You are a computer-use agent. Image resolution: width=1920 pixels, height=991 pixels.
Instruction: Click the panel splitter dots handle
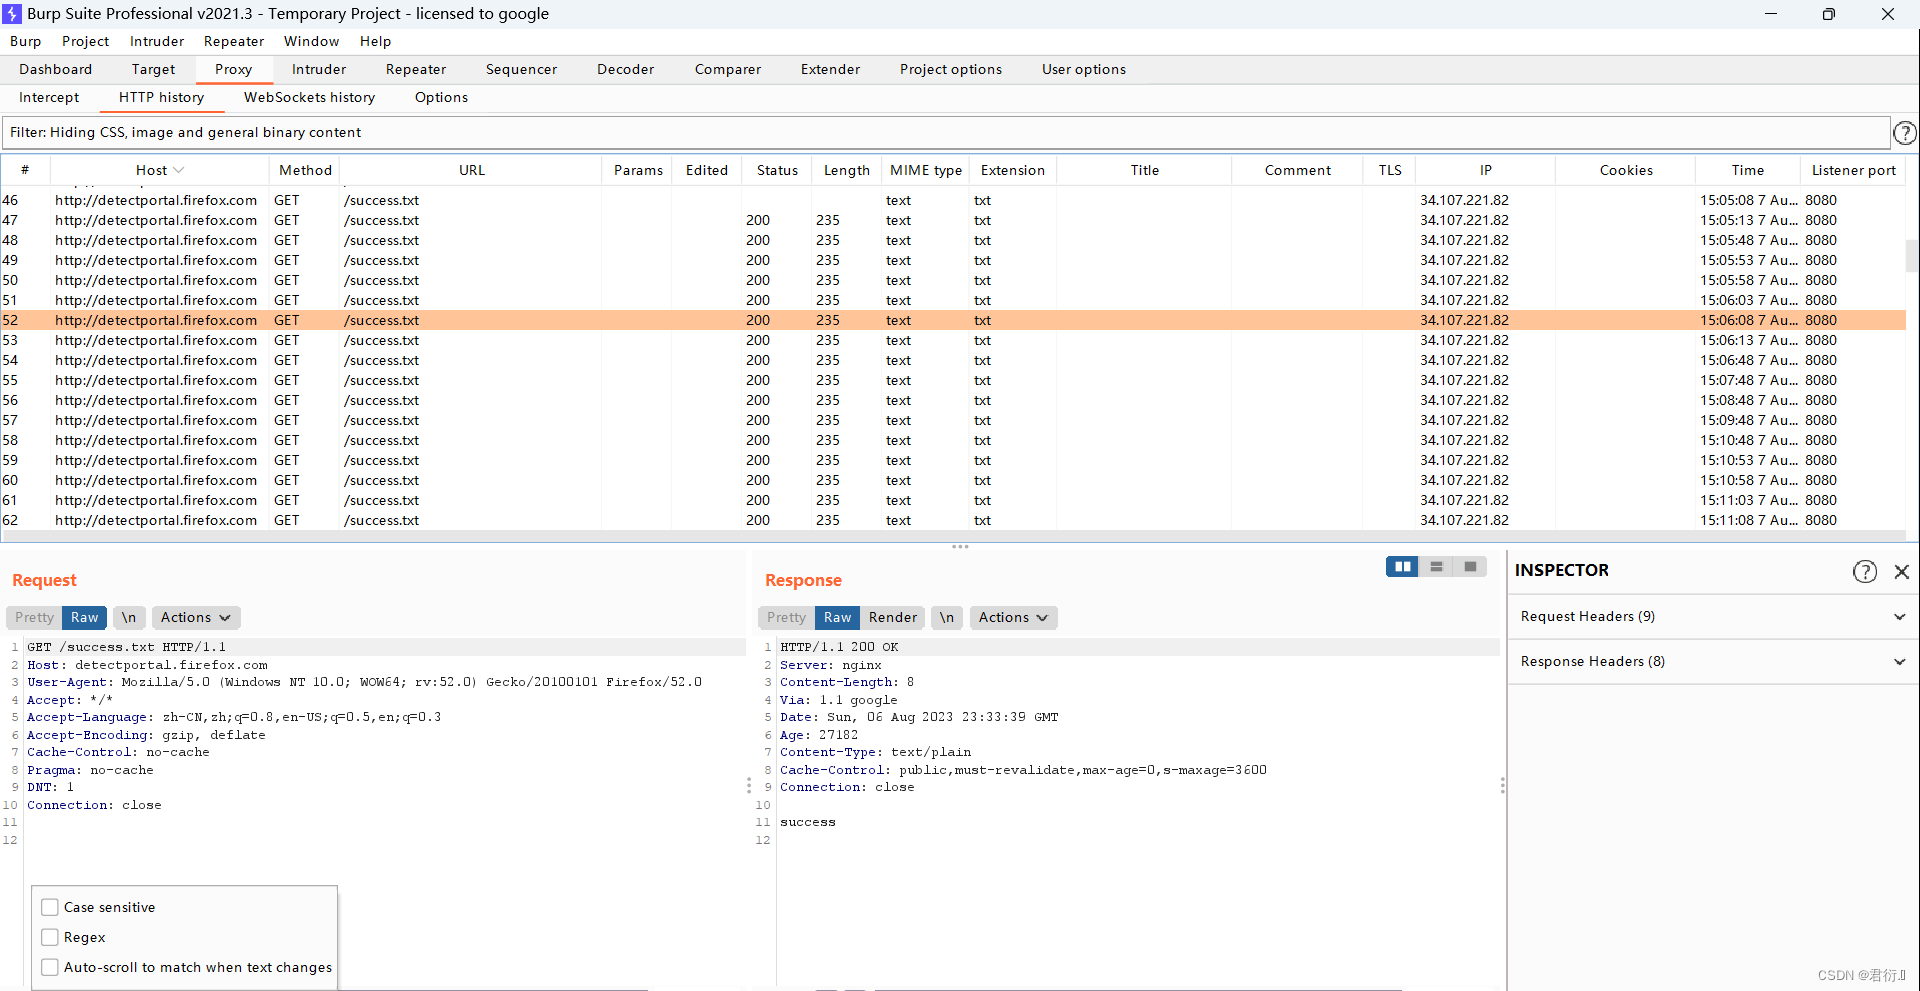(x=960, y=547)
